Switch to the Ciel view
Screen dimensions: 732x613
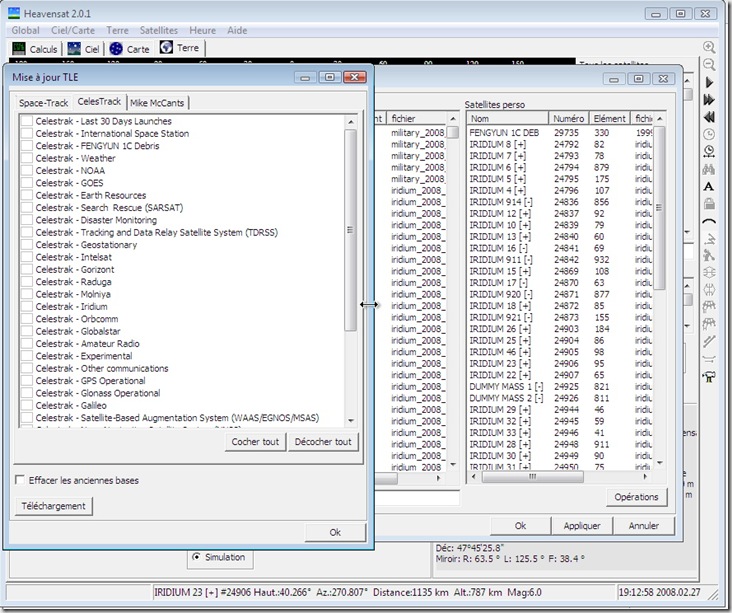[x=84, y=49]
